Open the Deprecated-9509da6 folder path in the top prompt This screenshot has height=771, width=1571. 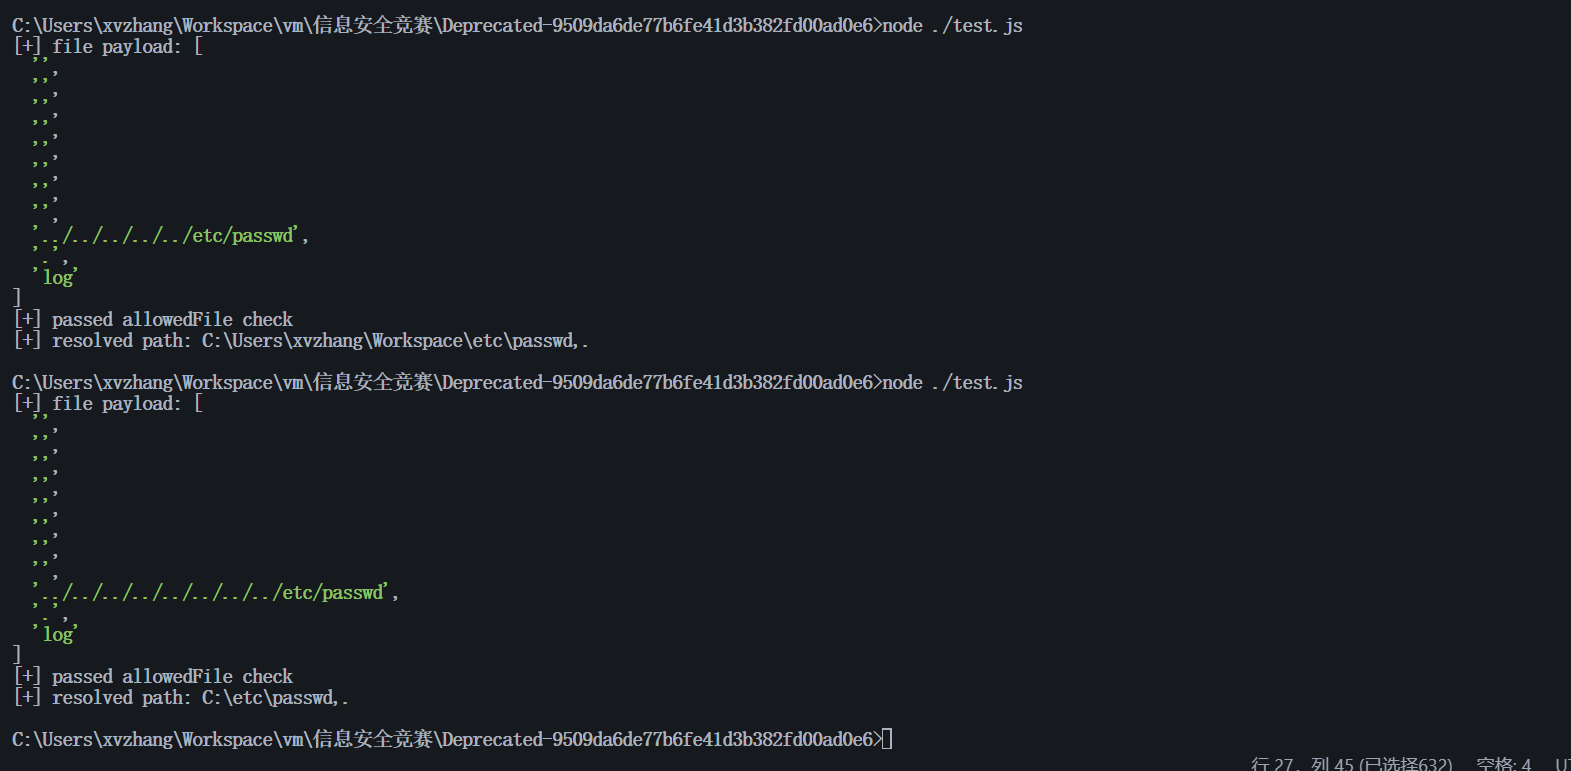tap(657, 26)
